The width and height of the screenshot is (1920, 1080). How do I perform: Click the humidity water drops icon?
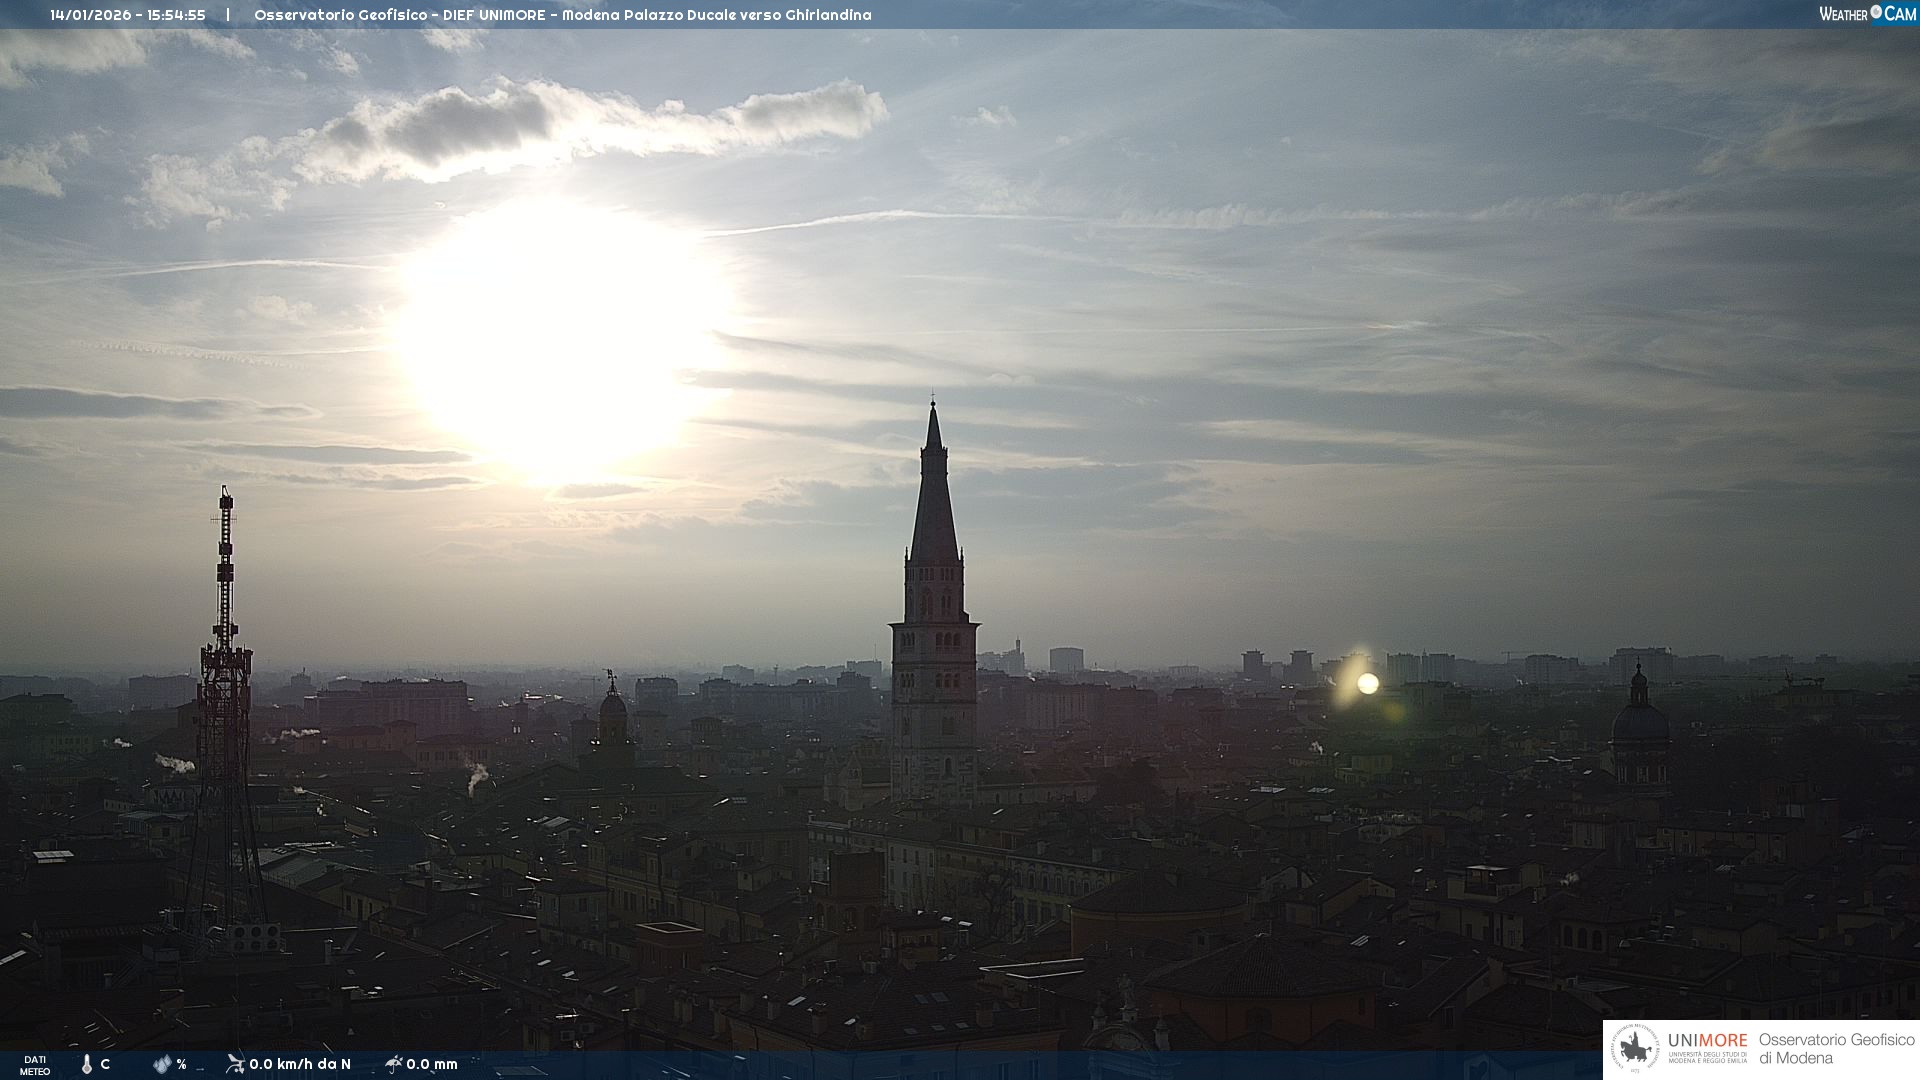click(x=162, y=1064)
